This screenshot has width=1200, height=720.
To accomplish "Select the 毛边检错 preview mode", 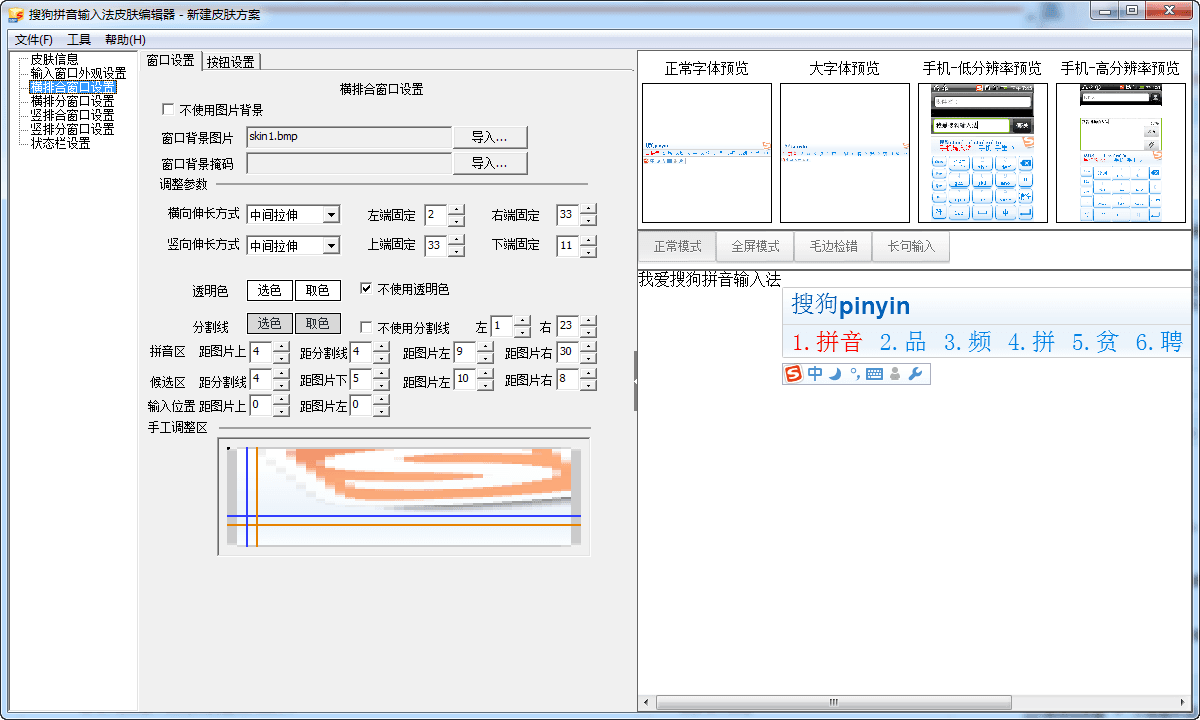I will tap(834, 247).
